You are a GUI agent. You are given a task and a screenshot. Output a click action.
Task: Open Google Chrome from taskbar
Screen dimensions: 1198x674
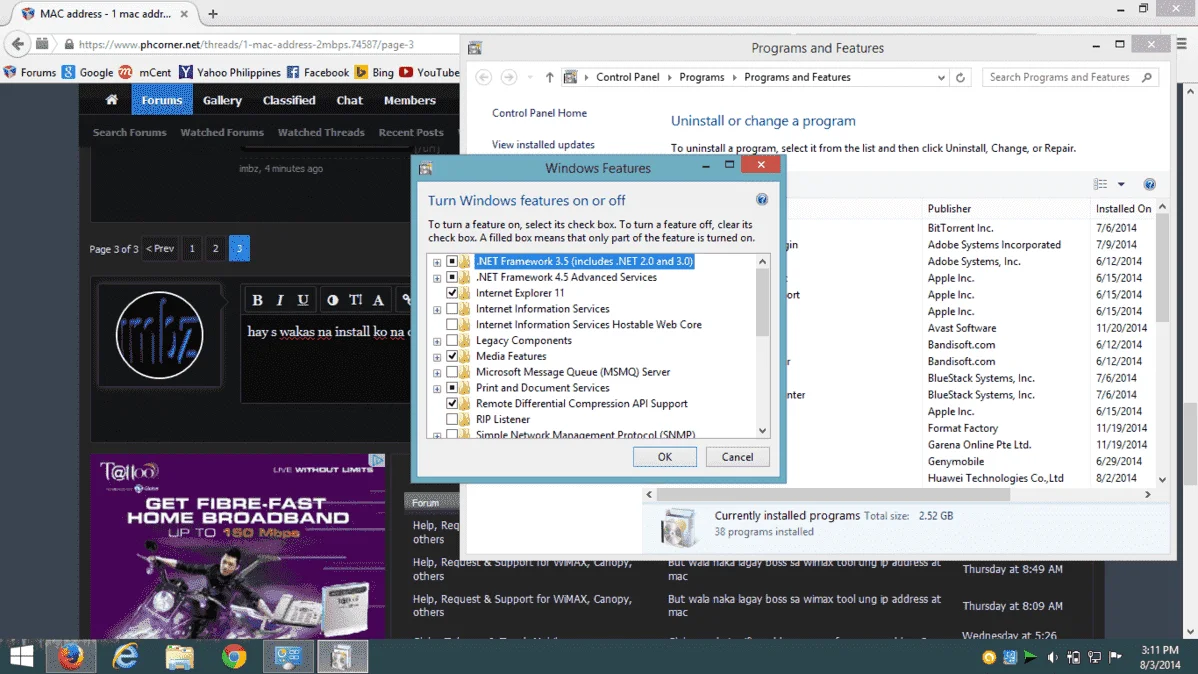point(234,656)
